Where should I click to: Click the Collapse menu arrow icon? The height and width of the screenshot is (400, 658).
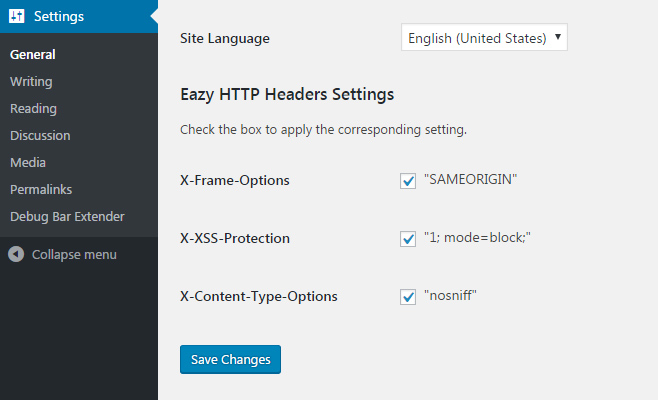coord(16,254)
